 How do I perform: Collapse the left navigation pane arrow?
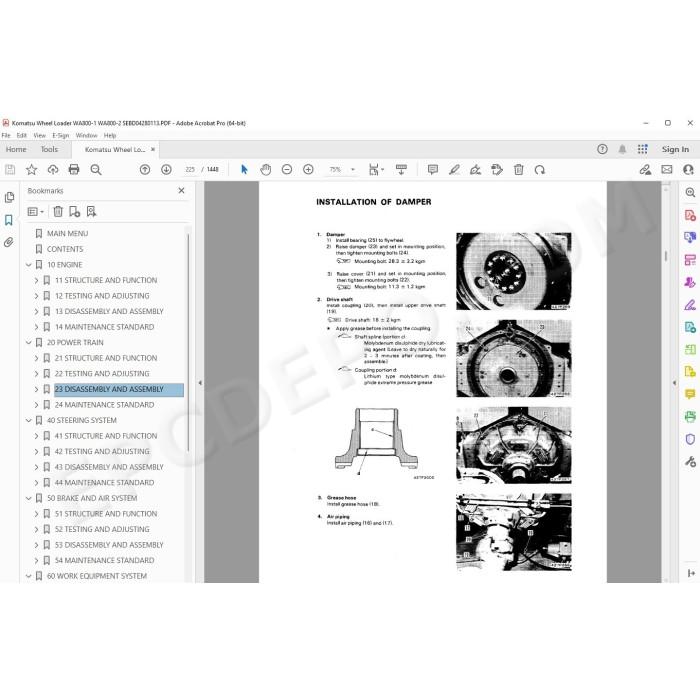pyautogui.click(x=200, y=383)
